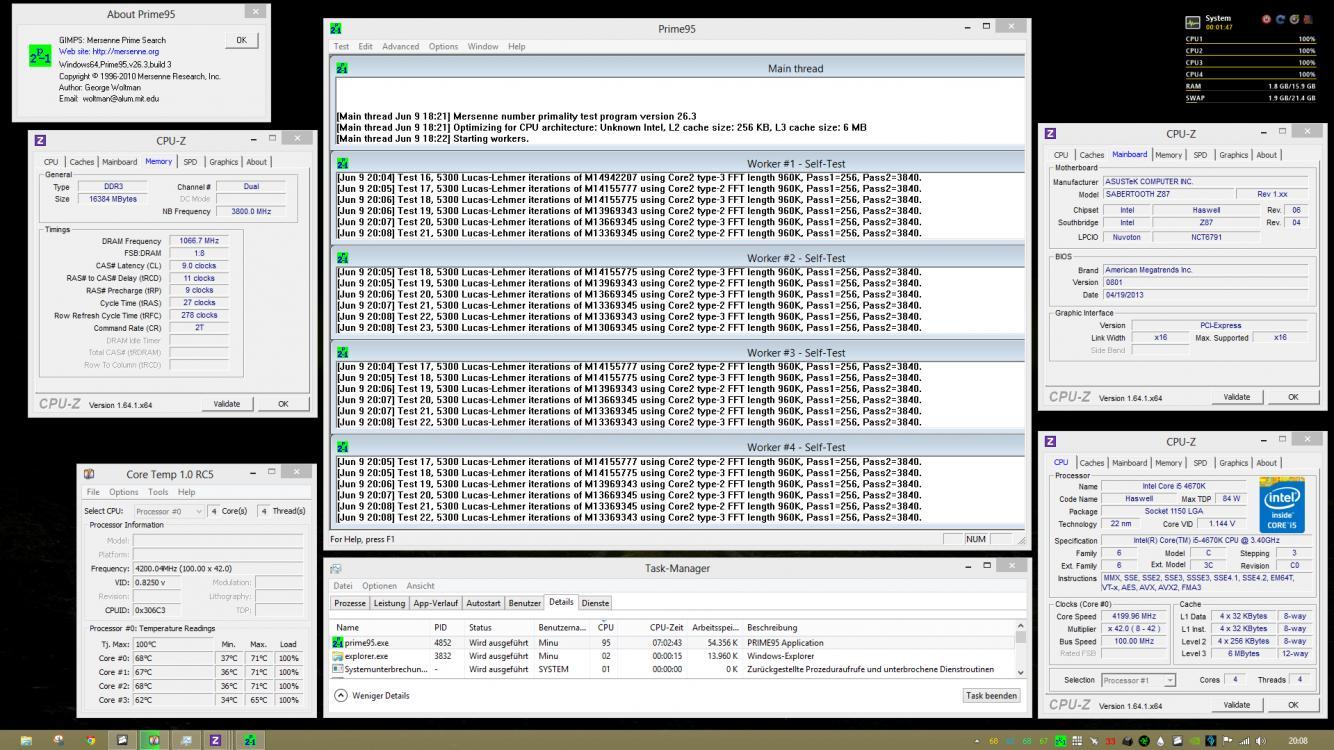Image resolution: width=1334 pixels, height=750 pixels.
Task: Open the Advanced menu in Prime95
Action: click(400, 46)
